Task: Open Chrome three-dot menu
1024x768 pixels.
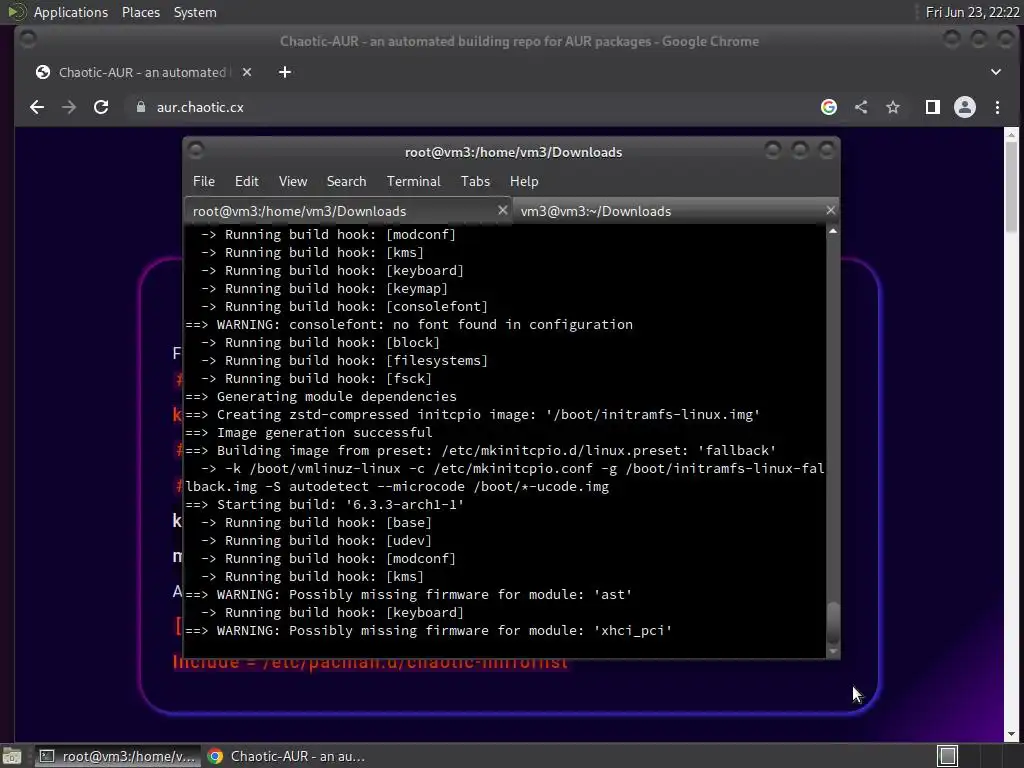Action: pyautogui.click(x=997, y=107)
